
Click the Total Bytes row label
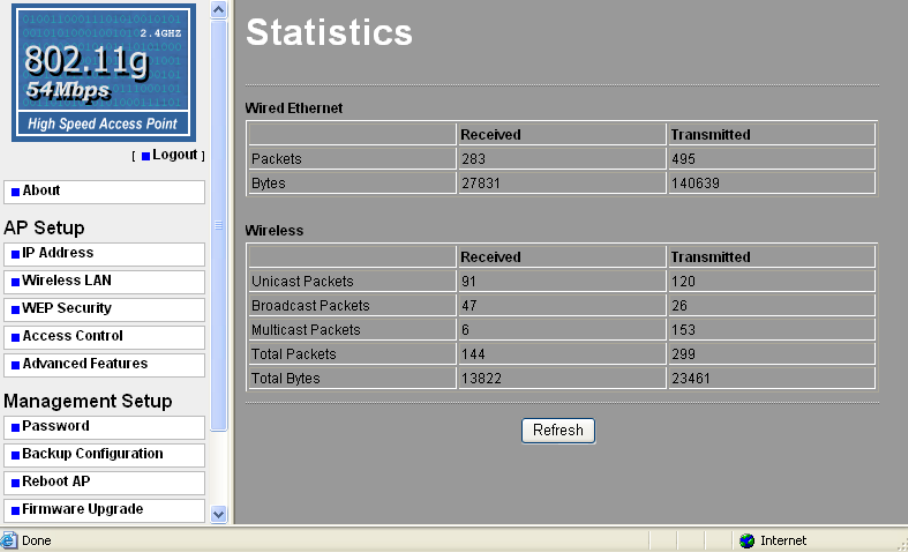tap(285, 378)
